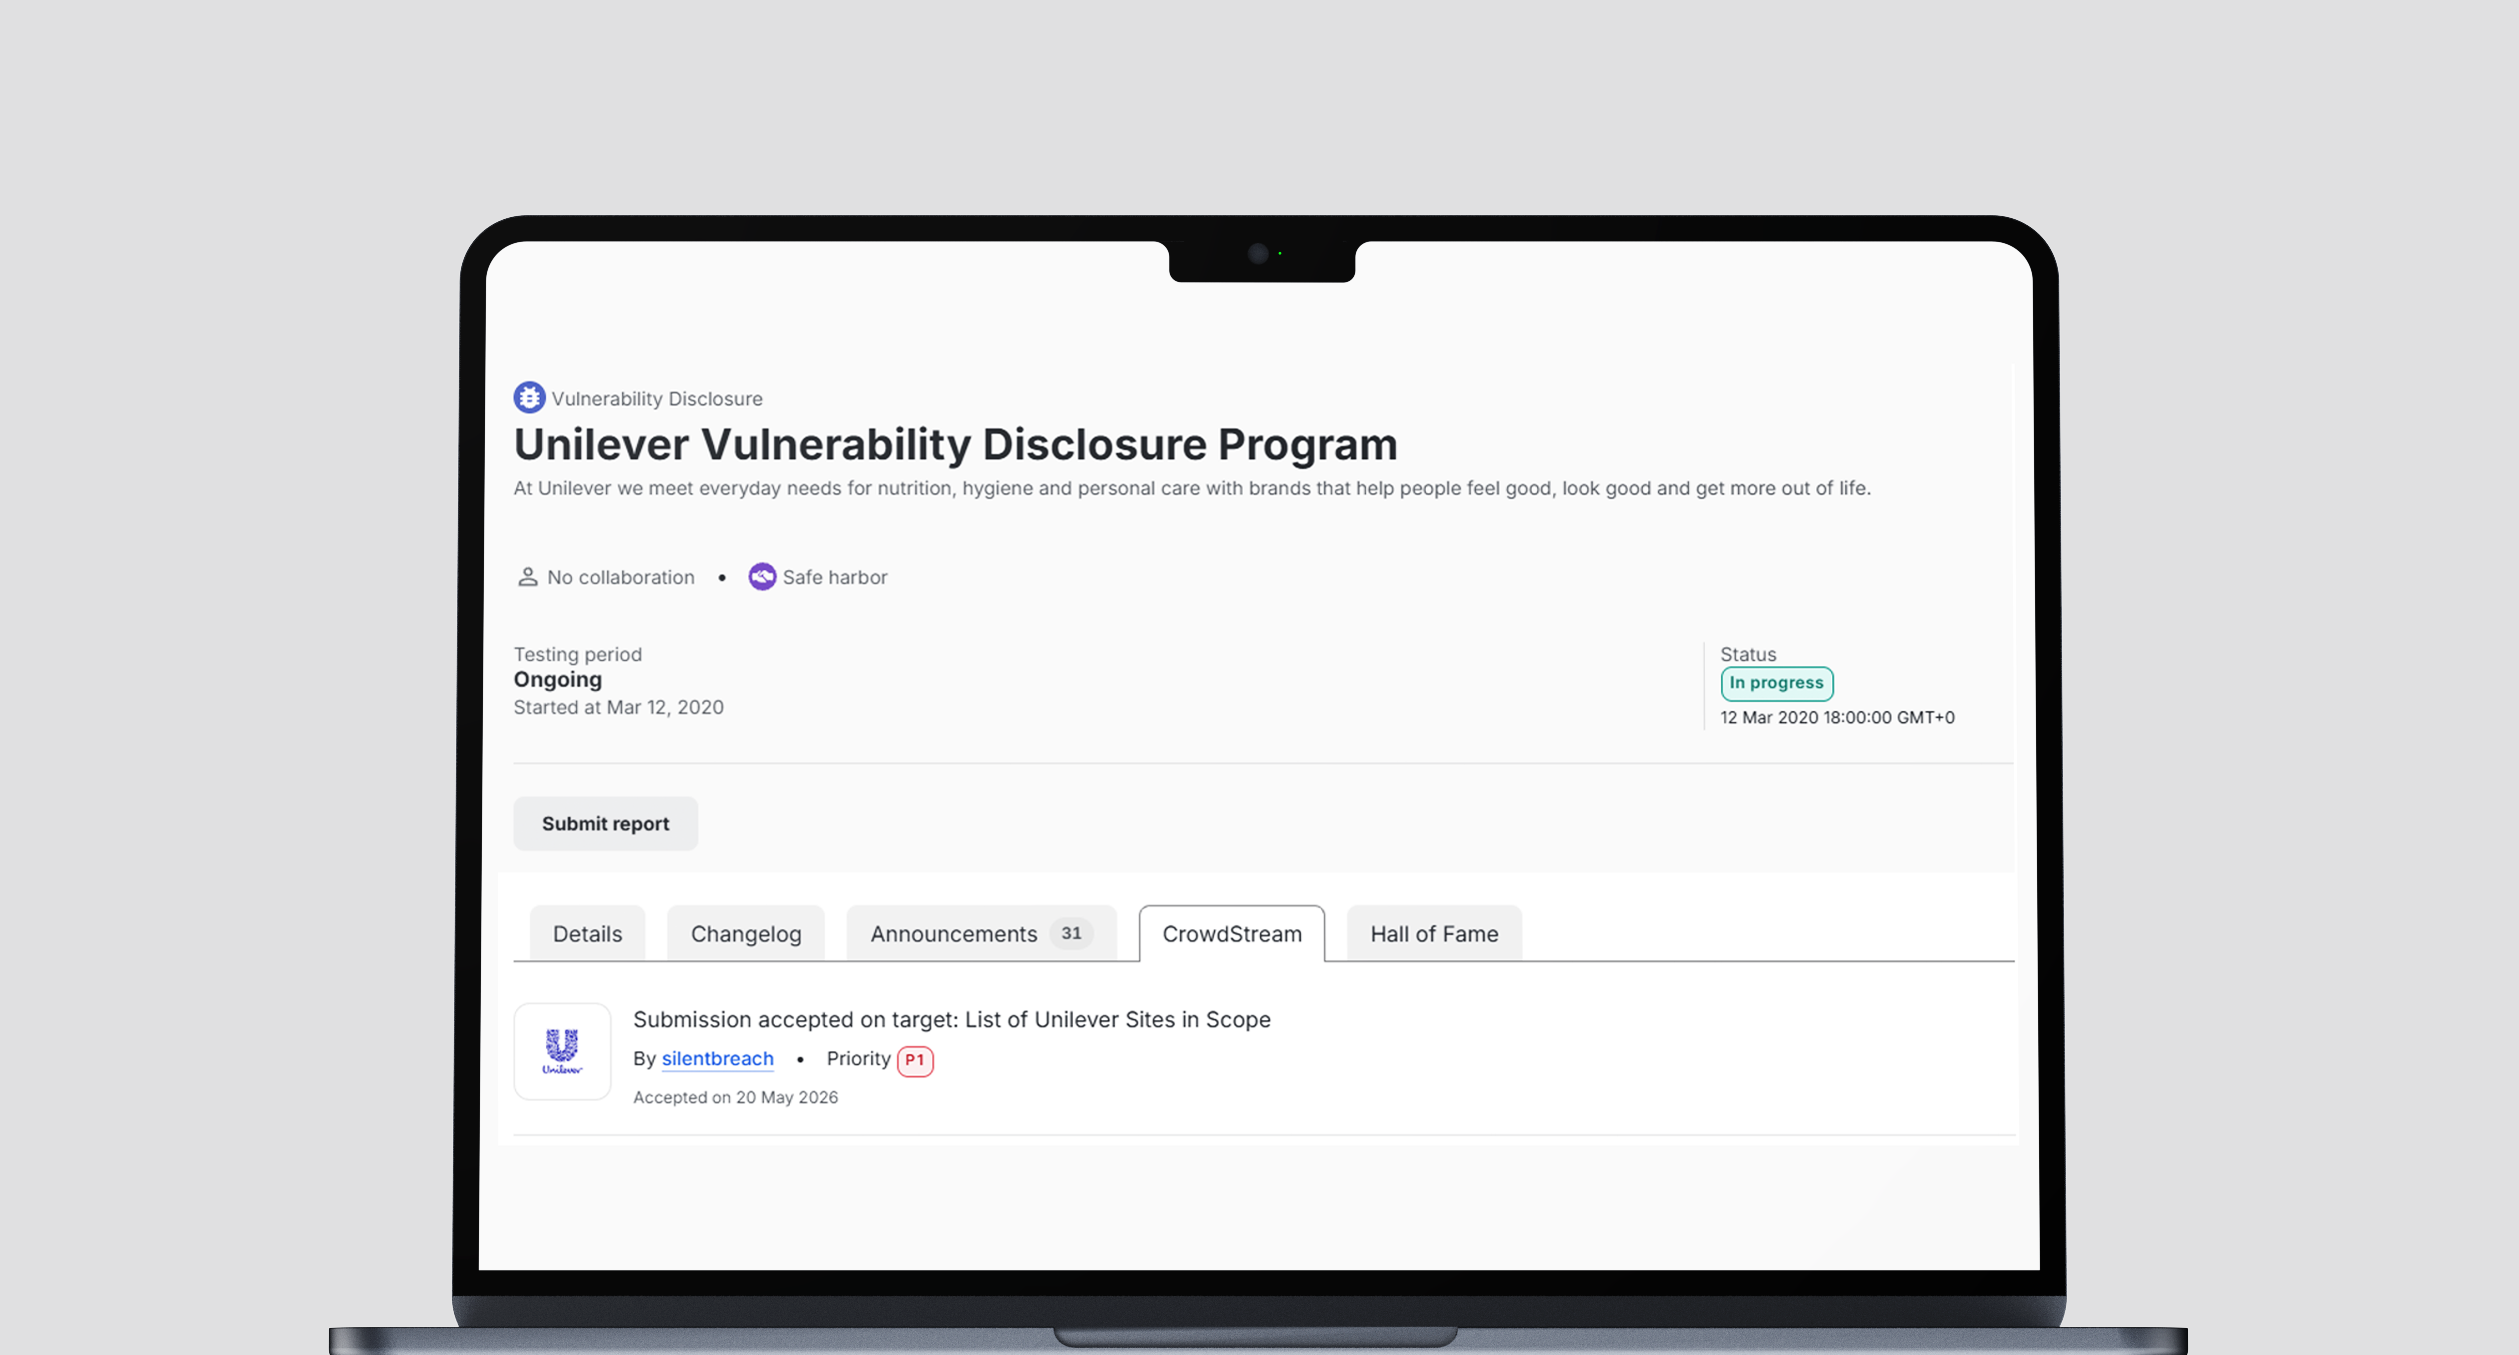Click the Vulnerability Disclosure bug icon
The image size is (2519, 1355).
click(529, 398)
